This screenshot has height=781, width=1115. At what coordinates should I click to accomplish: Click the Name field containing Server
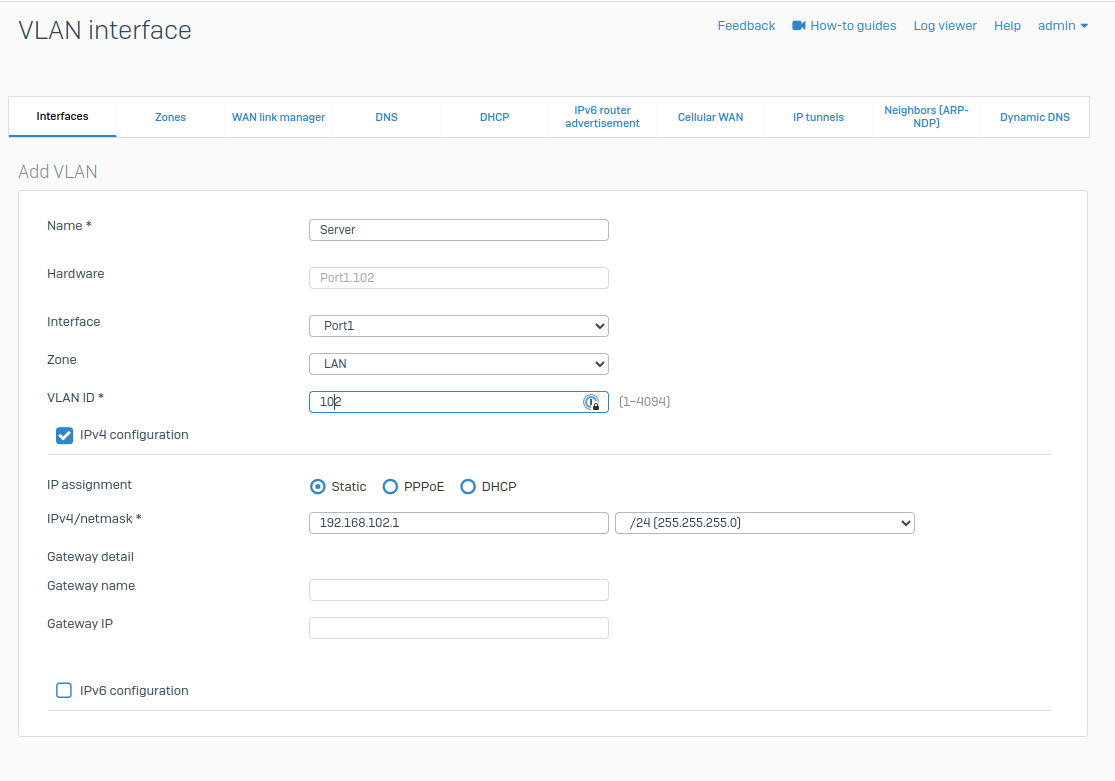(x=459, y=230)
